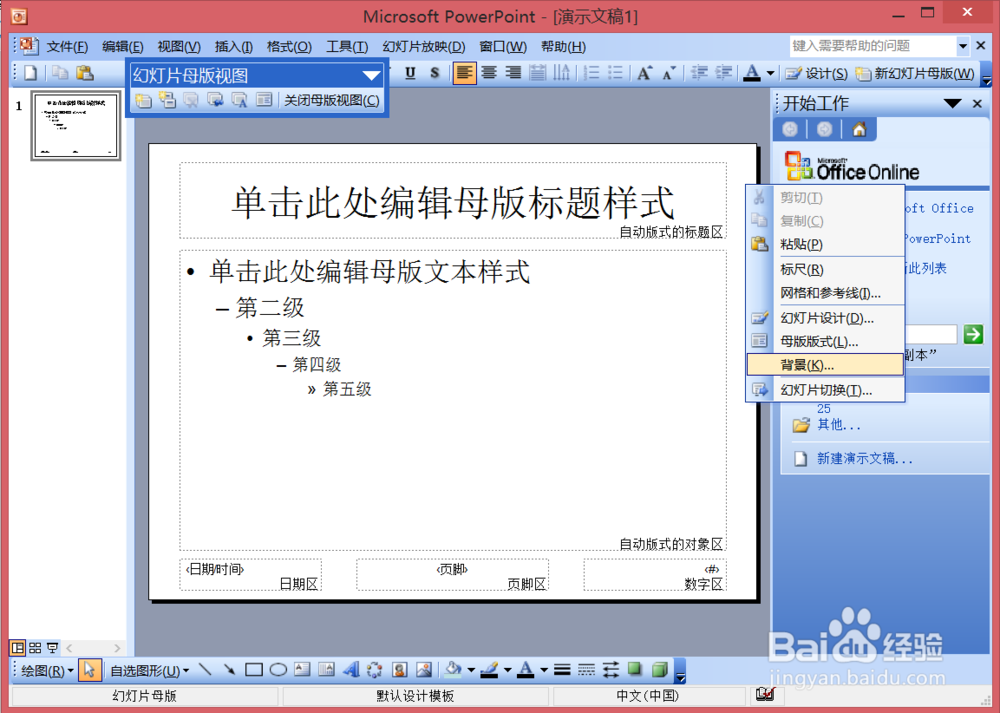Open the 幻灯片放映(D) menu
The width and height of the screenshot is (1000, 713).
tap(423, 47)
